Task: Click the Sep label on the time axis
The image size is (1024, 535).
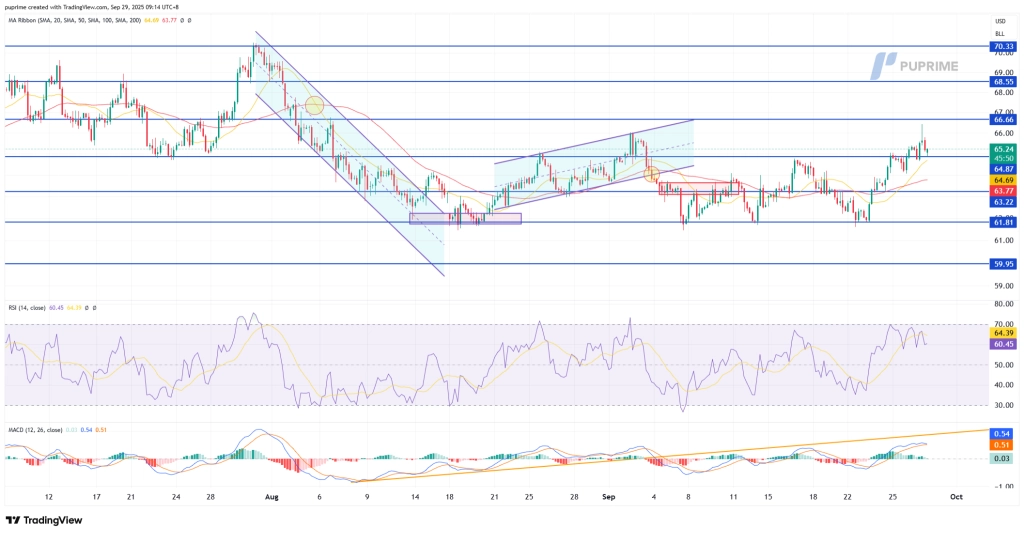Action: tap(611, 496)
